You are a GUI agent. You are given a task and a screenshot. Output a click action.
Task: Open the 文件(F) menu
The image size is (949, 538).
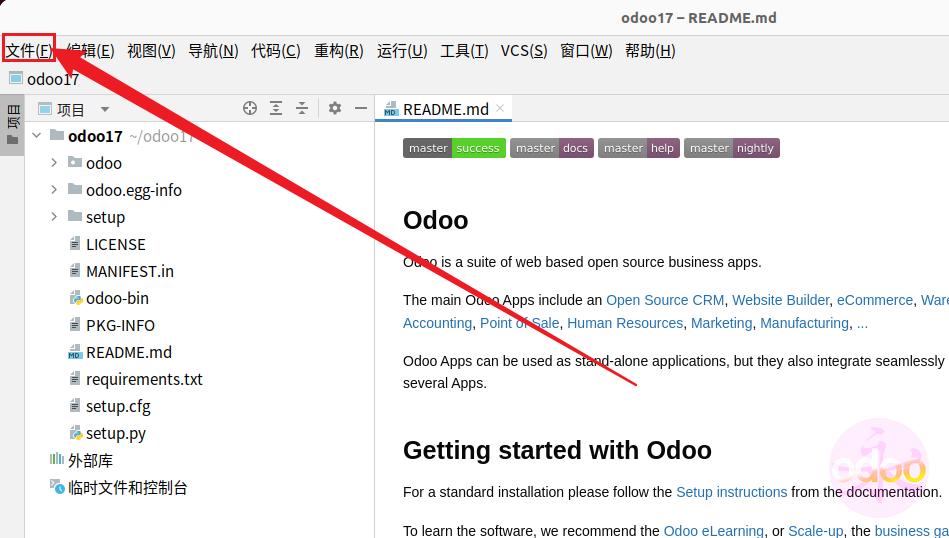pyautogui.click(x=28, y=51)
